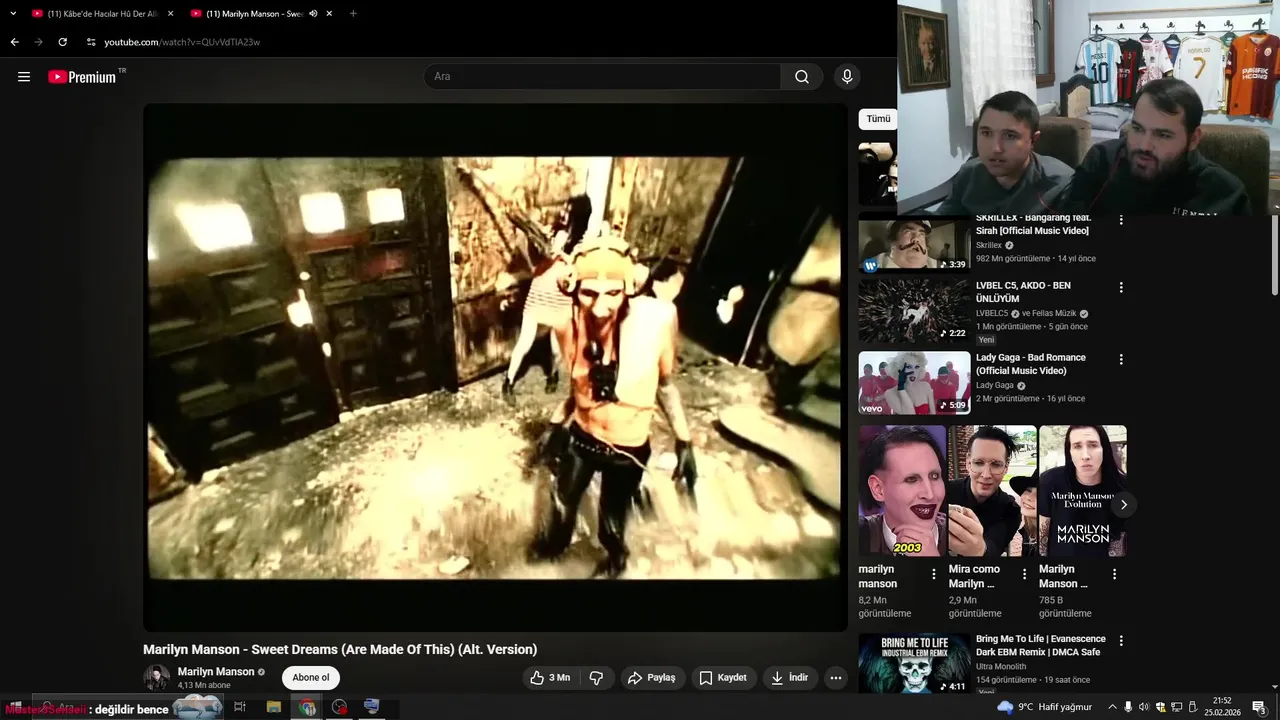
Task: Show next Shorts with arrow button
Action: (x=1123, y=504)
